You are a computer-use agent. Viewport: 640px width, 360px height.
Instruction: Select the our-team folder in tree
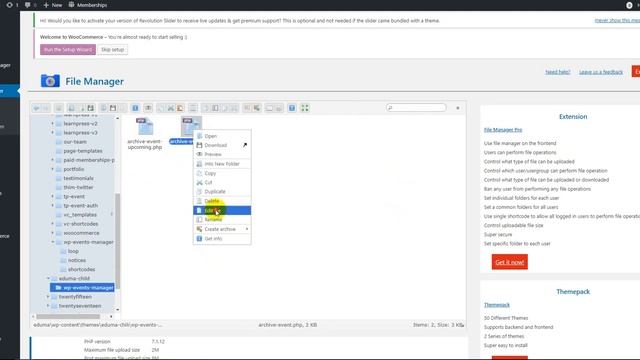click(x=75, y=142)
